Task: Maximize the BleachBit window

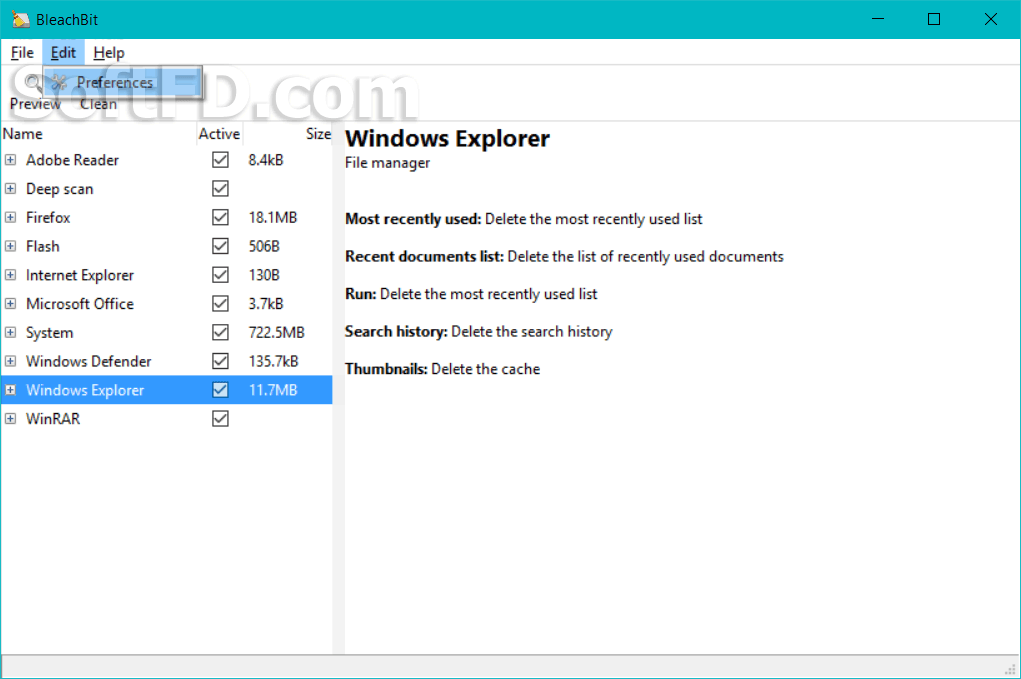Action: tap(934, 20)
